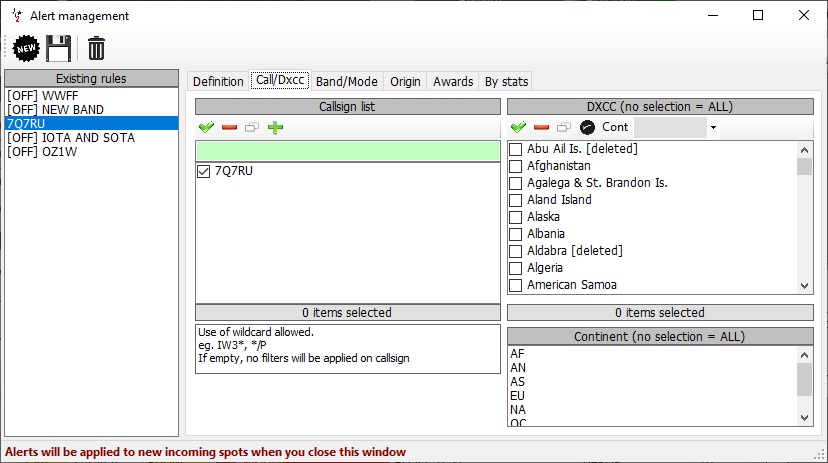Deselect DXCC entries with red minus icon
The height and width of the screenshot is (463, 828).
(x=541, y=127)
